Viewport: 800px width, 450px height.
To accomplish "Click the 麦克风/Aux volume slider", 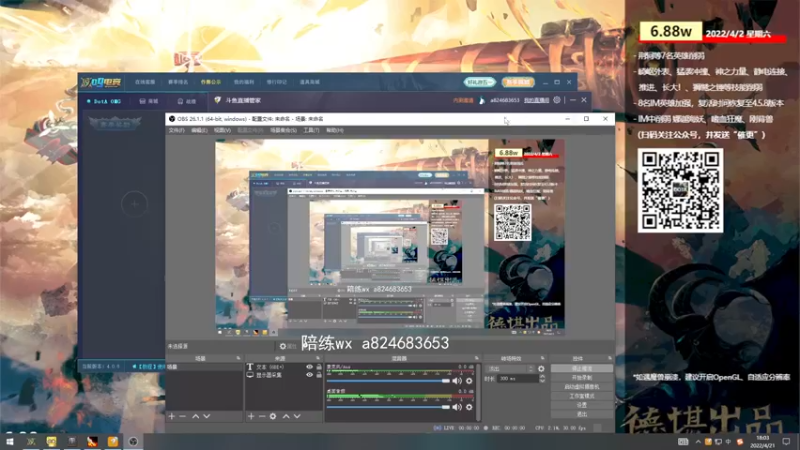I will pos(388,381).
